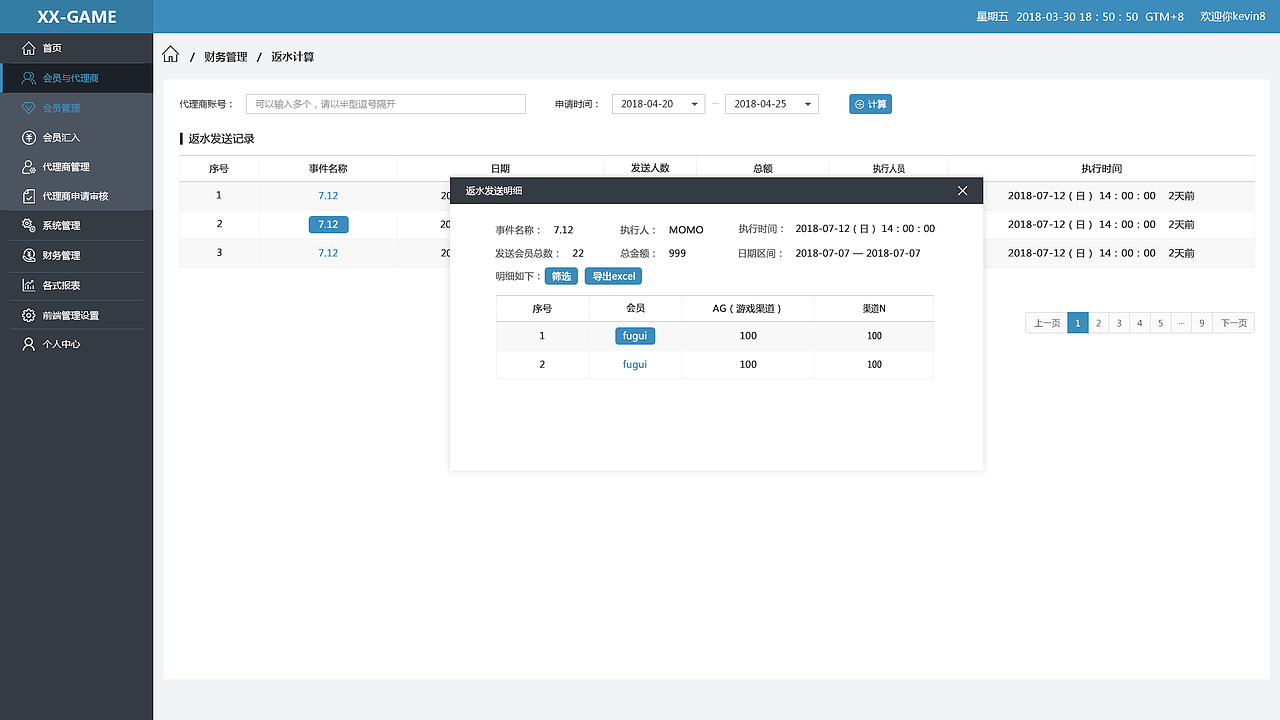Select pagination page 9
Image resolution: width=1280 pixels, height=720 pixels.
tap(1201, 323)
